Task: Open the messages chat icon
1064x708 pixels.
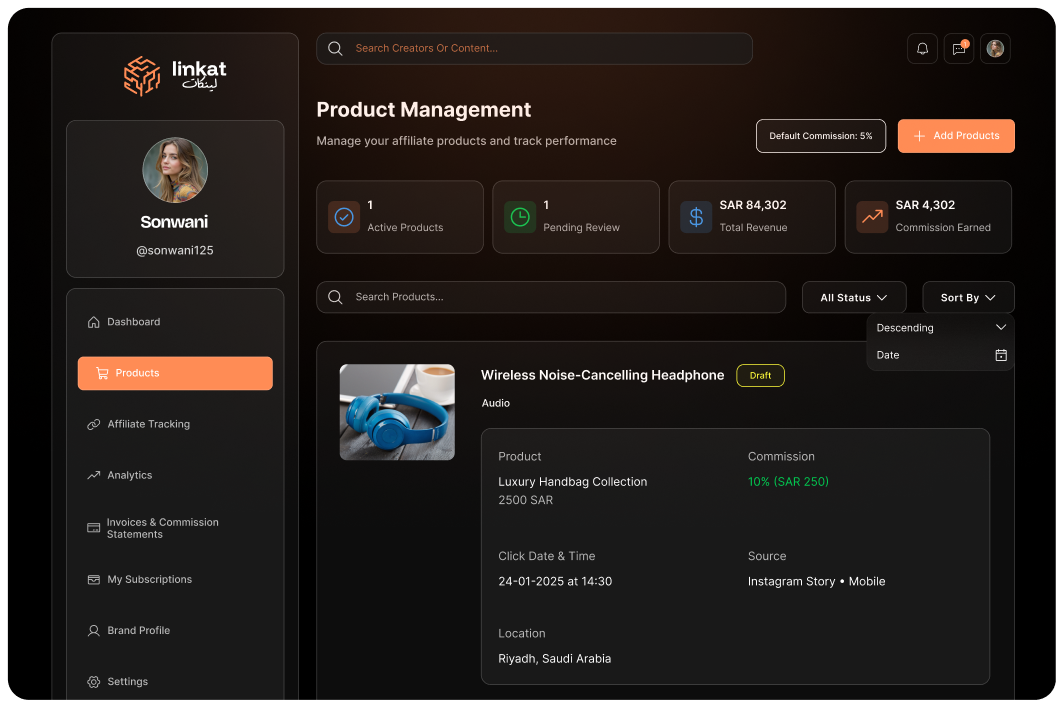Action: click(x=959, y=49)
